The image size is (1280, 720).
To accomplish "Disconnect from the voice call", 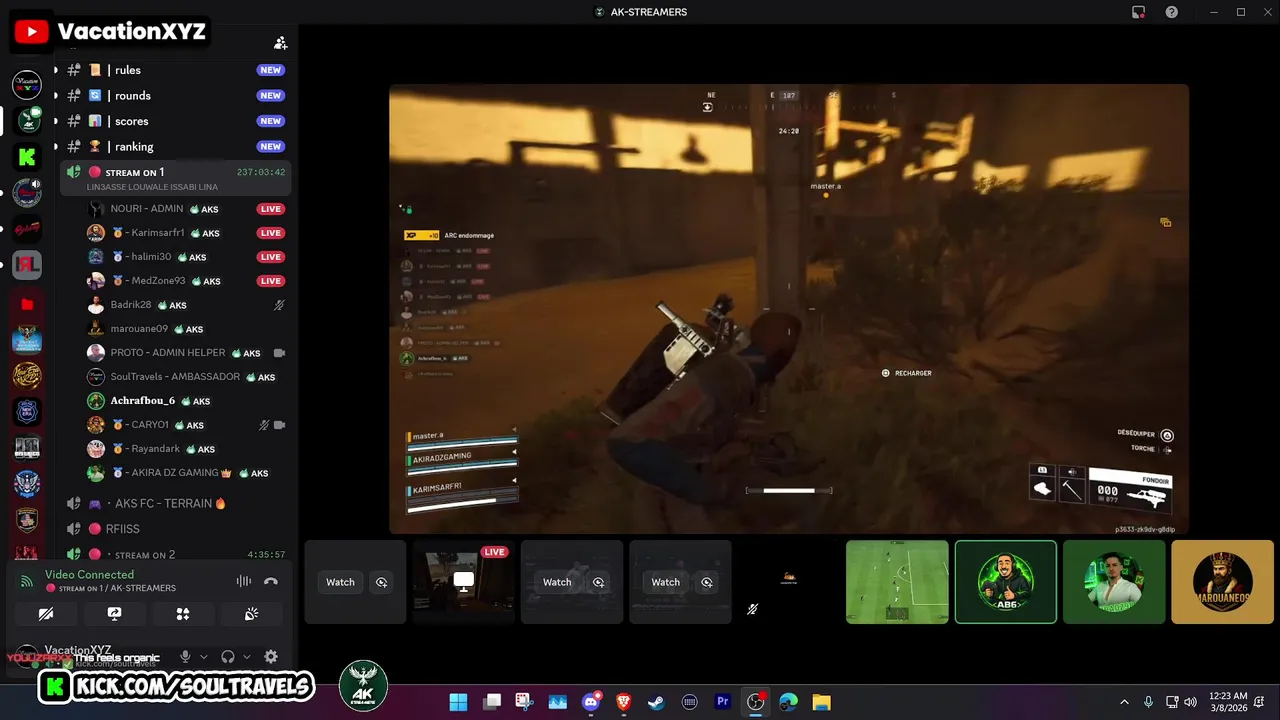I will [x=270, y=581].
